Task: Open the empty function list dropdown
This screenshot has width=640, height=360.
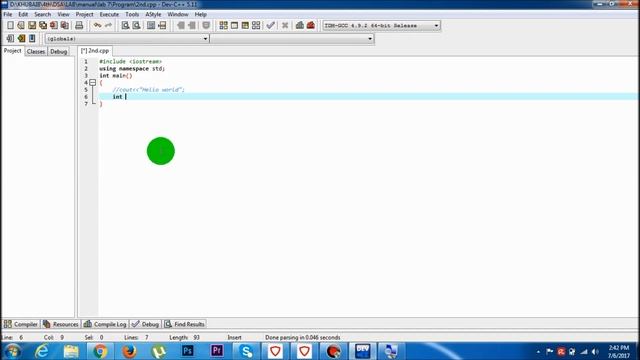Action: [292, 39]
